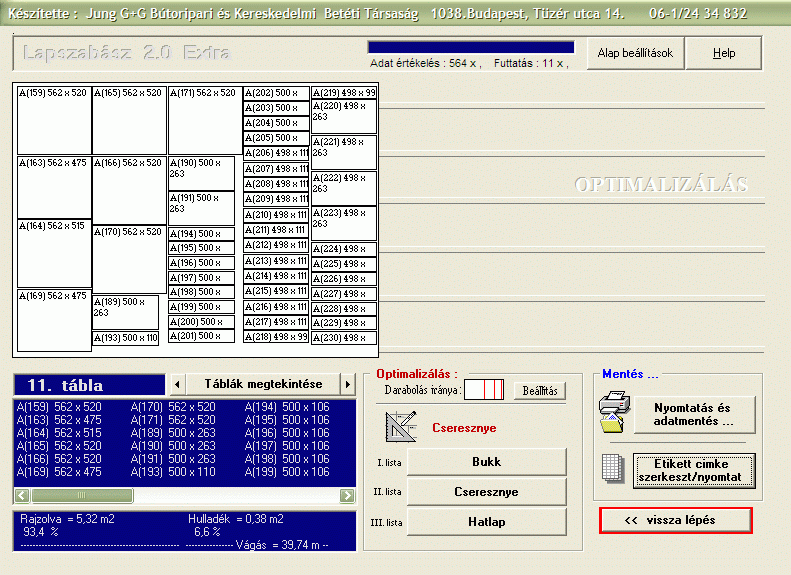Click the parts list horizontal scrollbar thumb
Screen dimensions: 791x575
pyautogui.click(x=82, y=495)
